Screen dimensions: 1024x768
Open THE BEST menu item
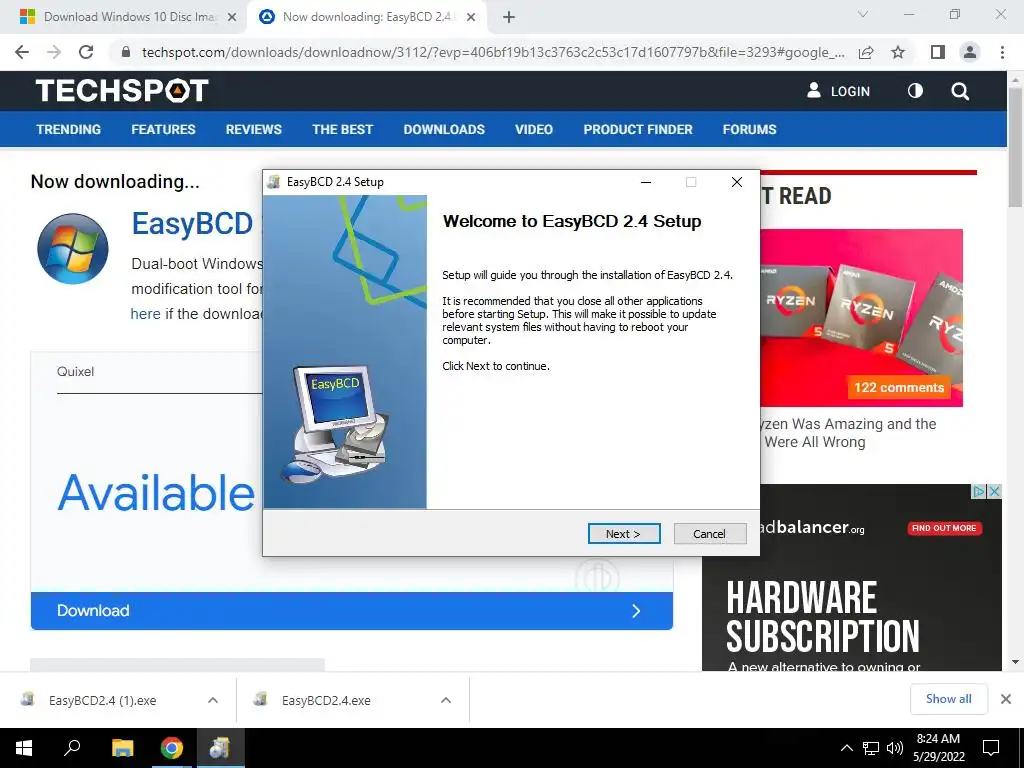[342, 129]
